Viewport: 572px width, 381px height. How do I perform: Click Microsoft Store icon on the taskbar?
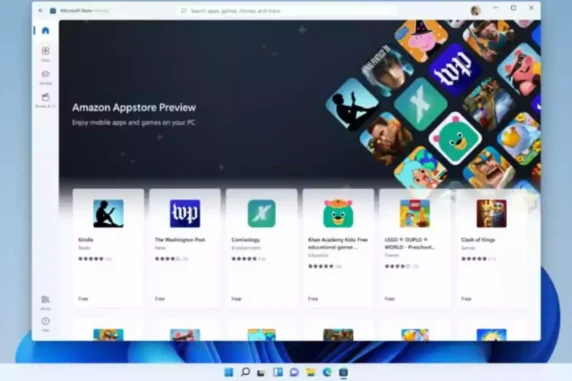tap(343, 372)
